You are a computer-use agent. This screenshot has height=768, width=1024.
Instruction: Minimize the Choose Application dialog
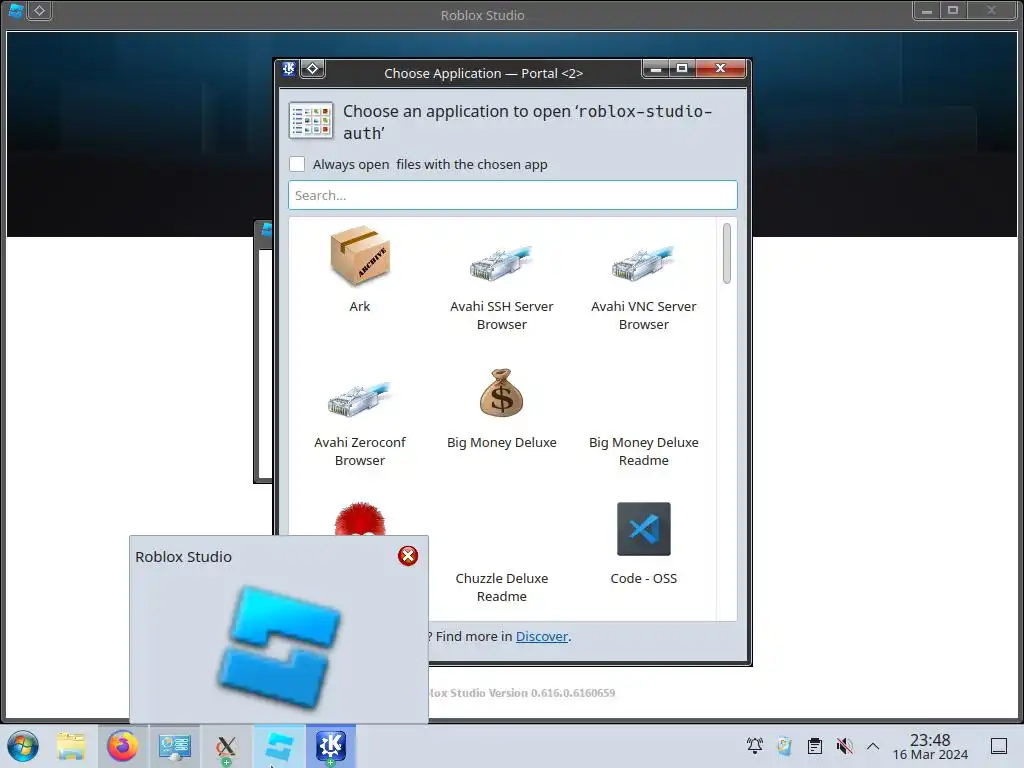(656, 68)
